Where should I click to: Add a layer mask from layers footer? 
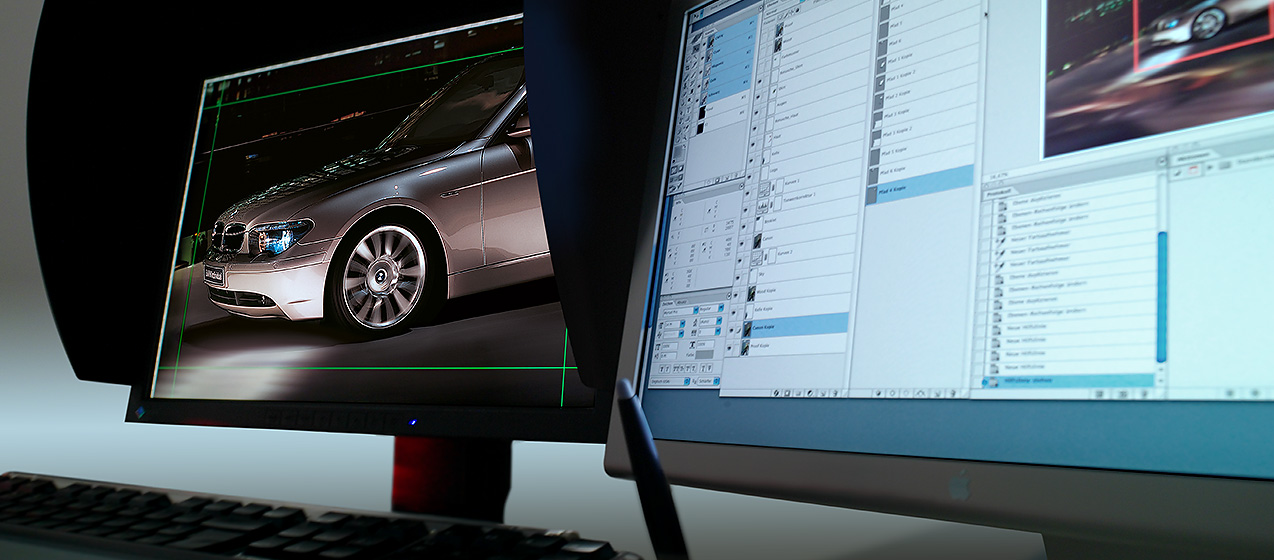(x=787, y=393)
